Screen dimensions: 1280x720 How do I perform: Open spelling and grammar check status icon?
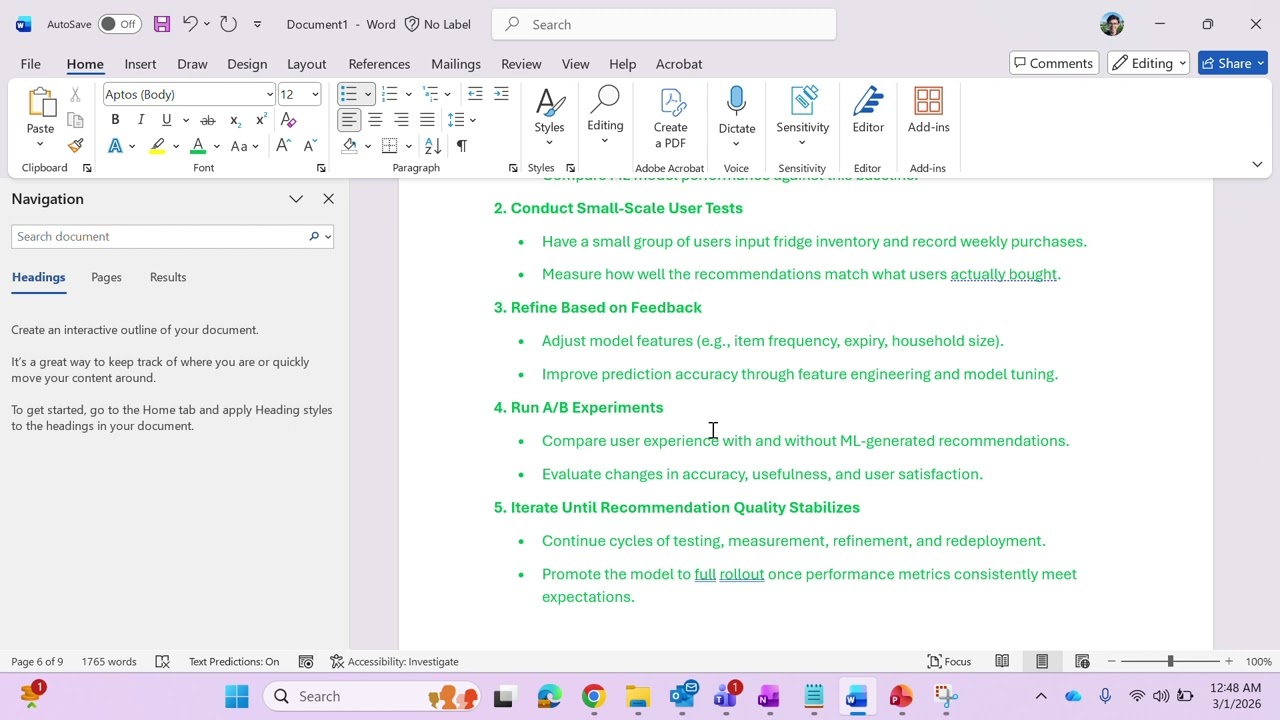point(162,662)
